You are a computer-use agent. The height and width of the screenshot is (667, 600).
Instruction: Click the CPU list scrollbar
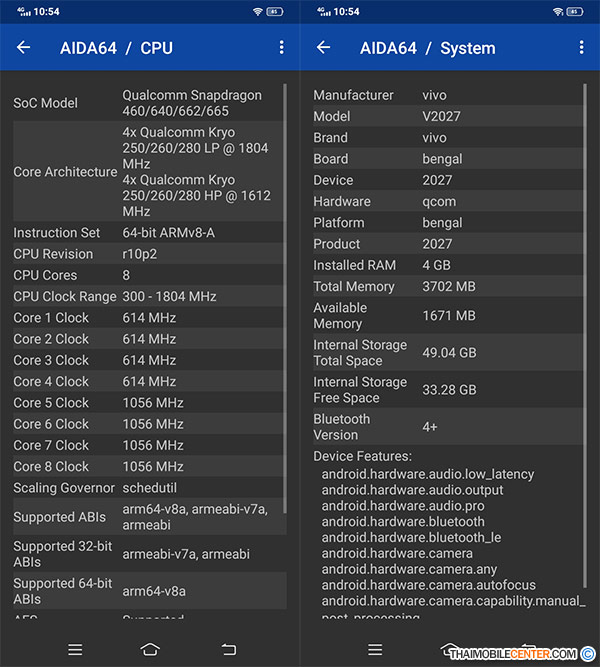[x=285, y=298]
